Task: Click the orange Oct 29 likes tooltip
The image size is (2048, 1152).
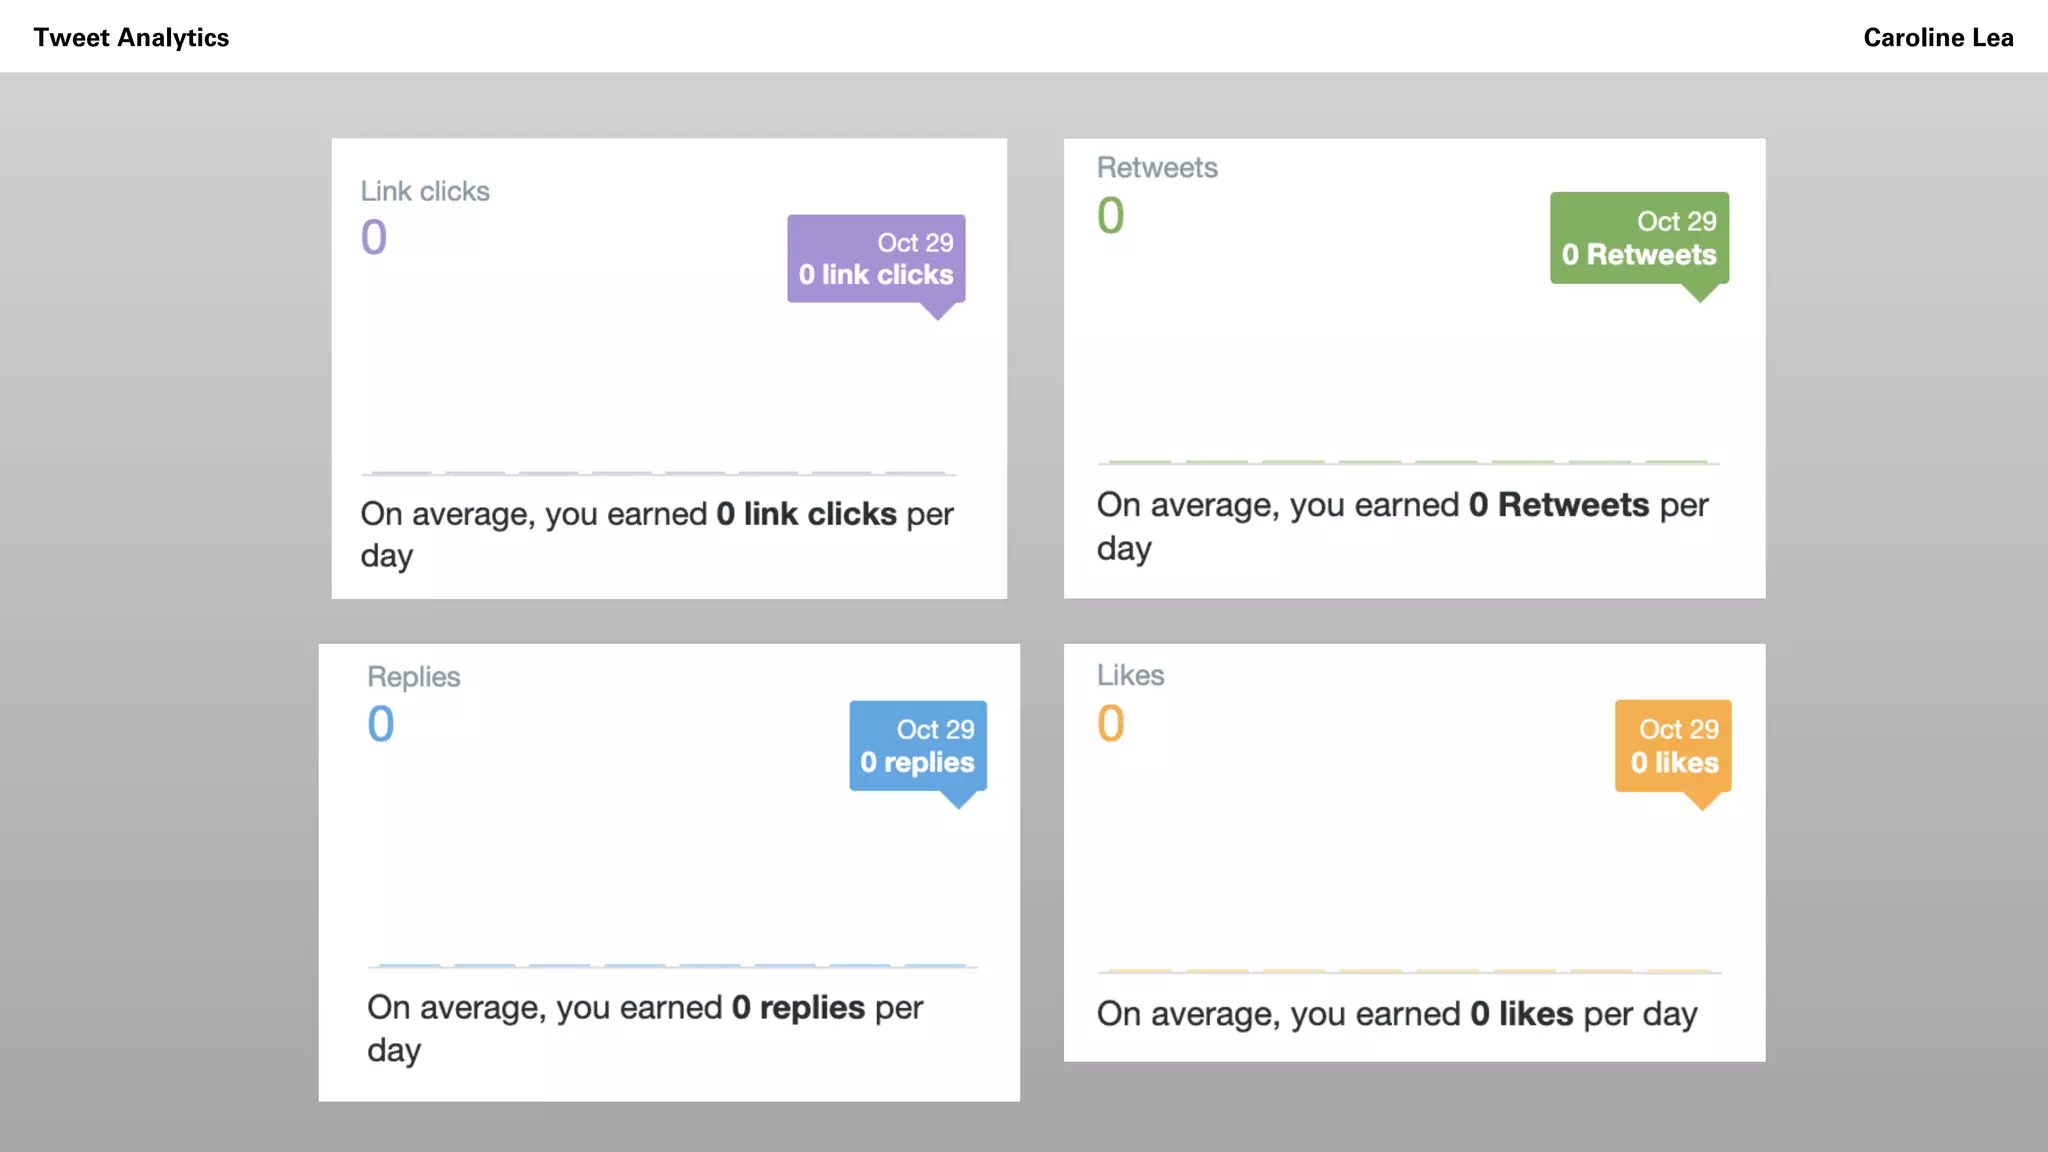Action: tap(1673, 746)
